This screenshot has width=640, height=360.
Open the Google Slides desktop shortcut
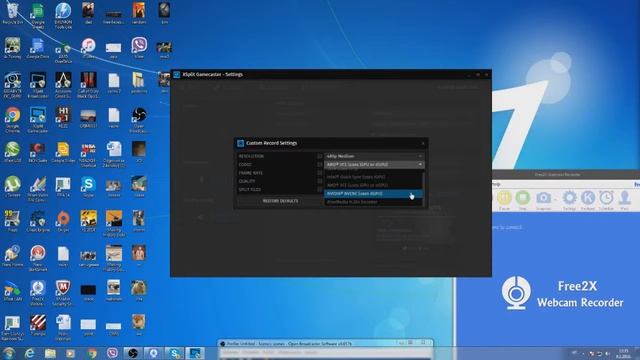(63, 153)
